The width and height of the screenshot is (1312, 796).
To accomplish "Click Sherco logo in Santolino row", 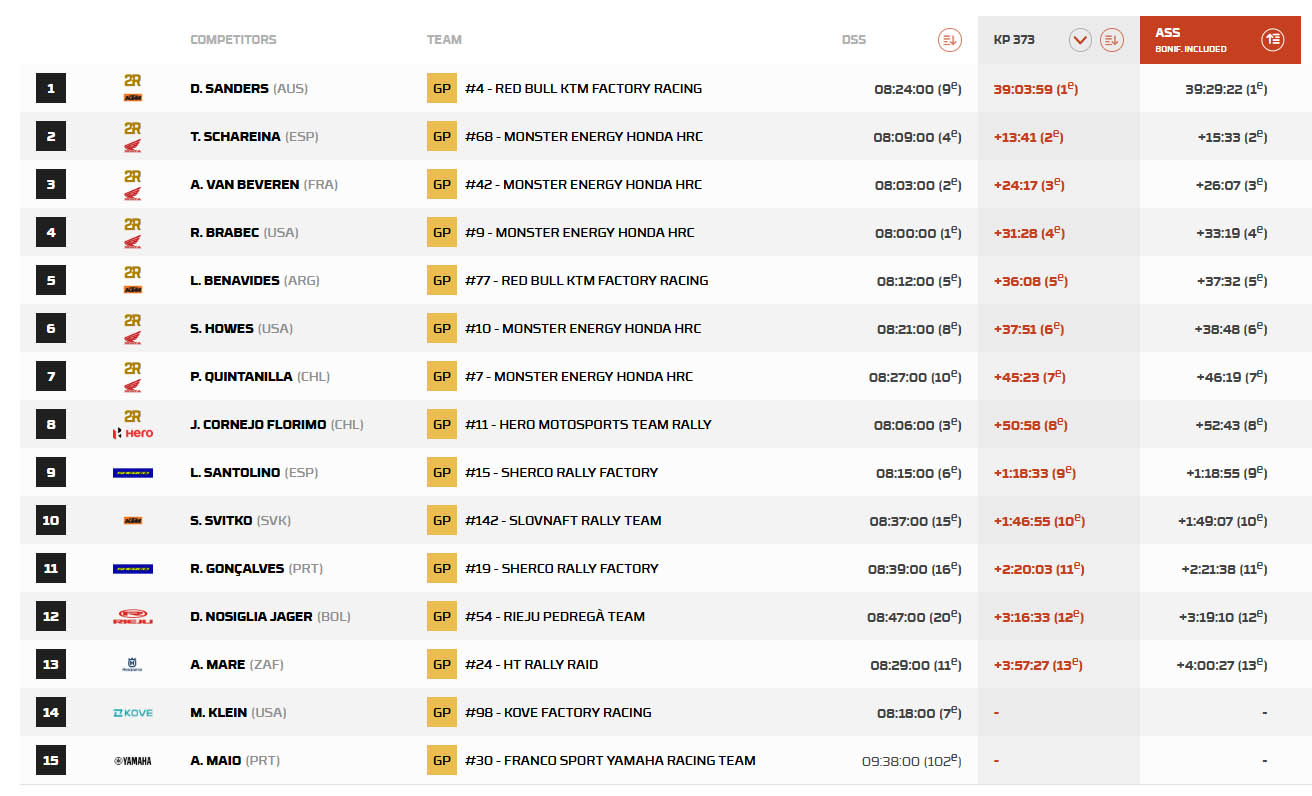I will (132, 472).
